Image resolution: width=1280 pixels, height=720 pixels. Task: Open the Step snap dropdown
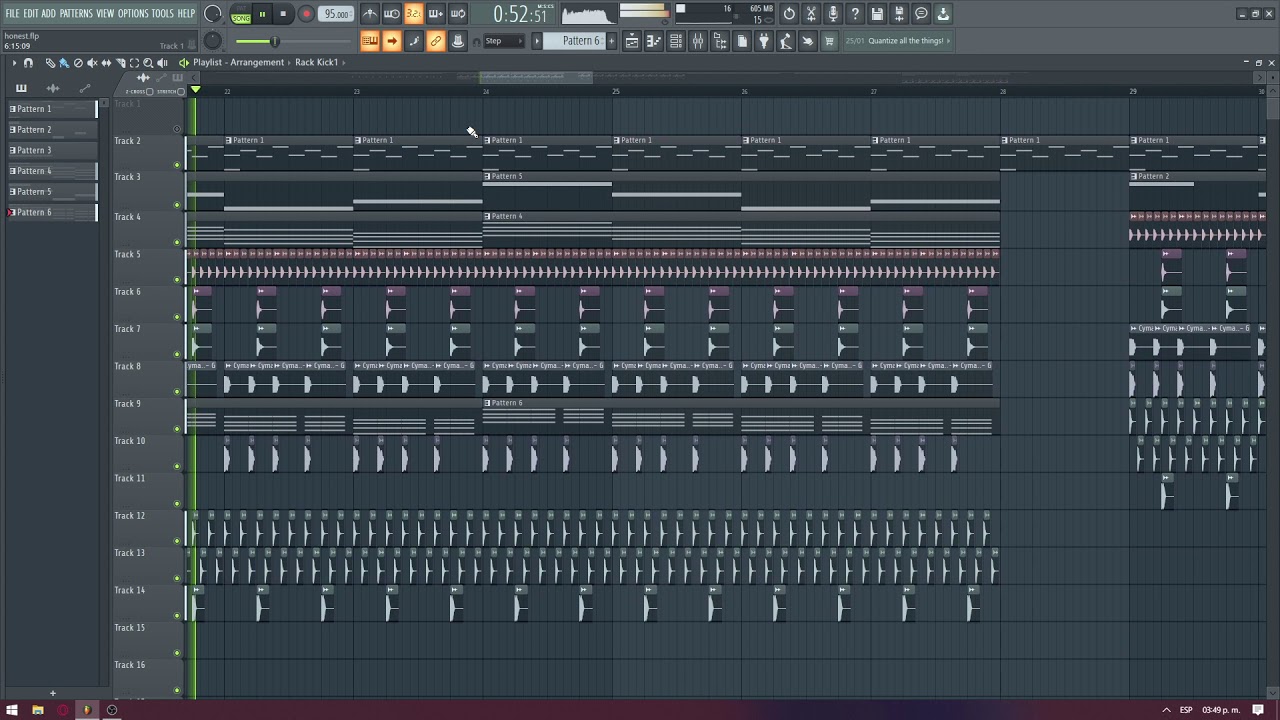coord(502,41)
